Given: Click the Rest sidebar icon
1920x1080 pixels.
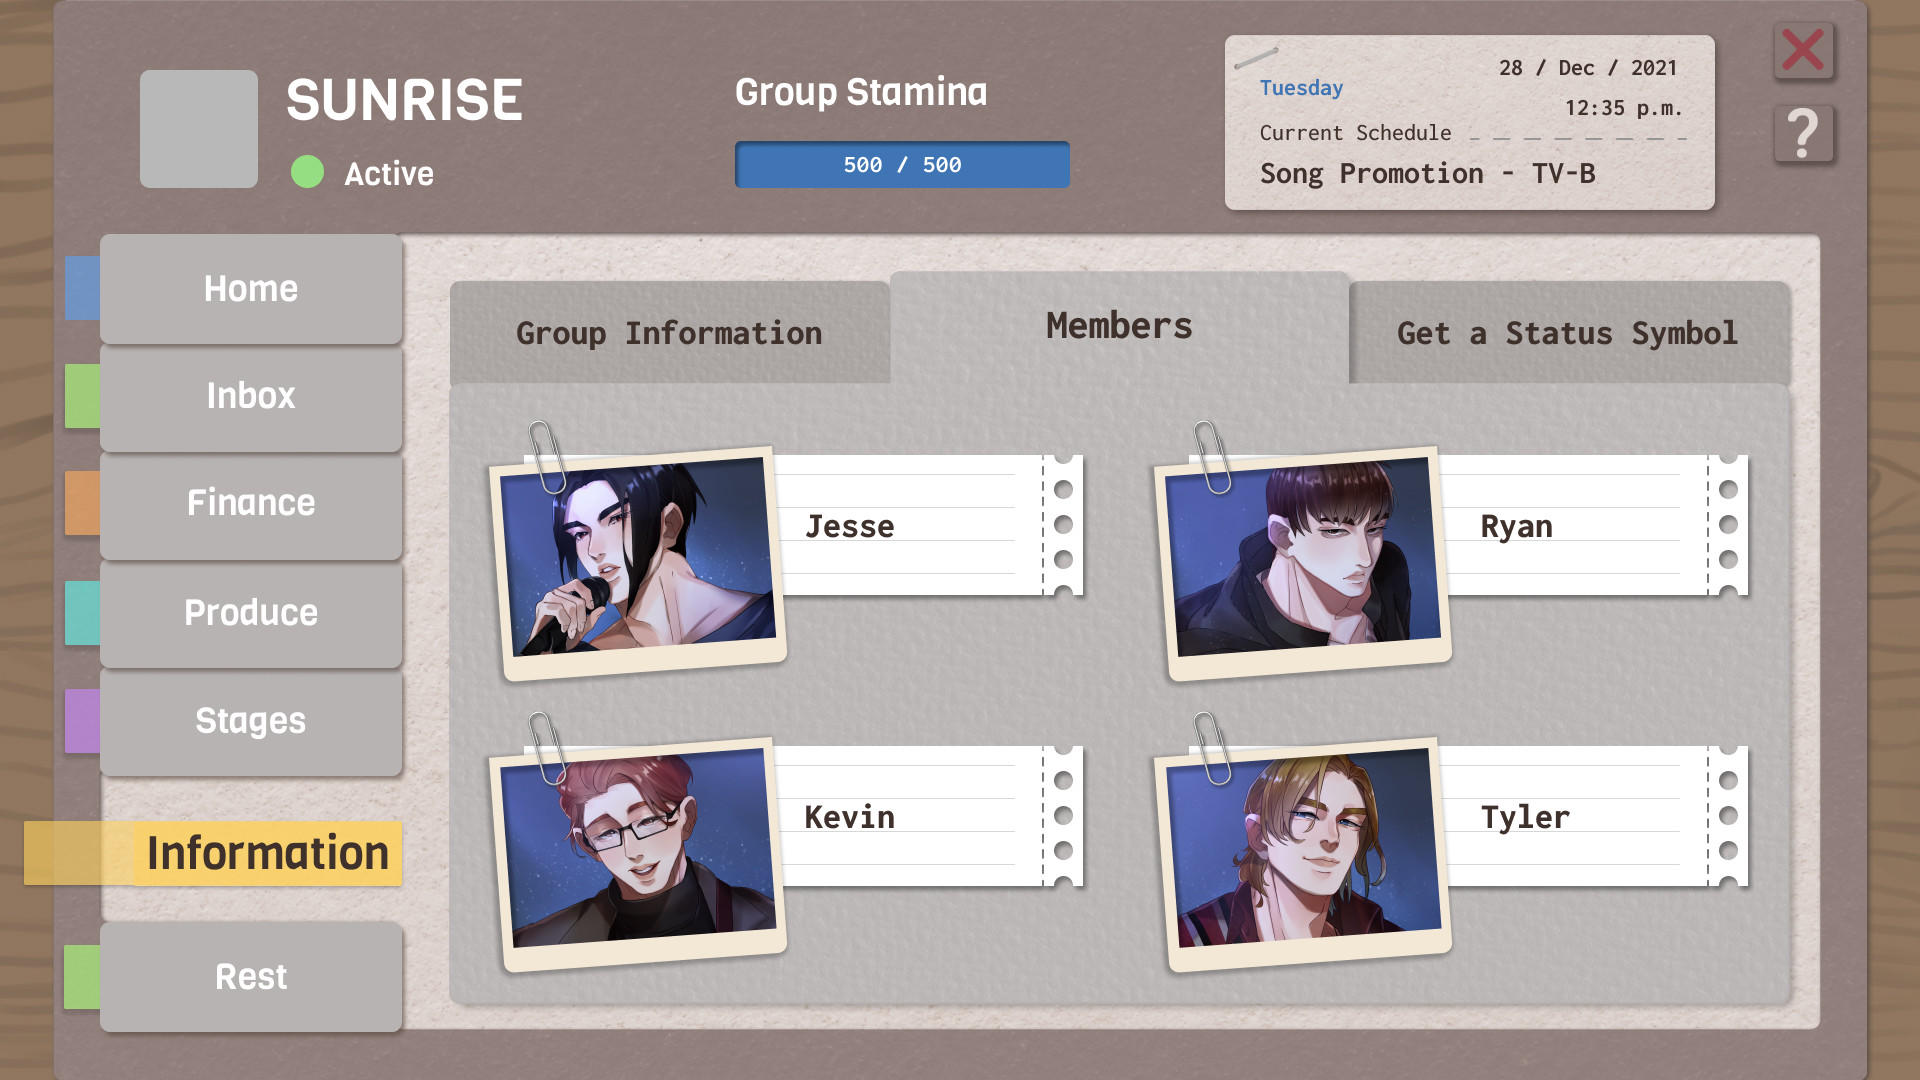Looking at the screenshot, I should click(x=249, y=975).
